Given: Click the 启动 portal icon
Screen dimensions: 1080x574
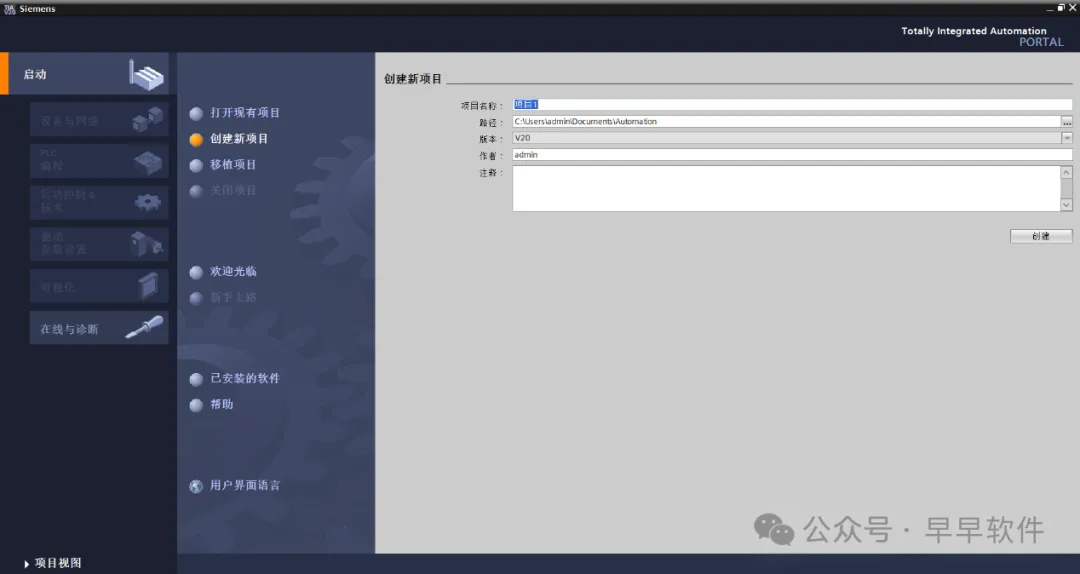Looking at the screenshot, I should coord(146,74).
